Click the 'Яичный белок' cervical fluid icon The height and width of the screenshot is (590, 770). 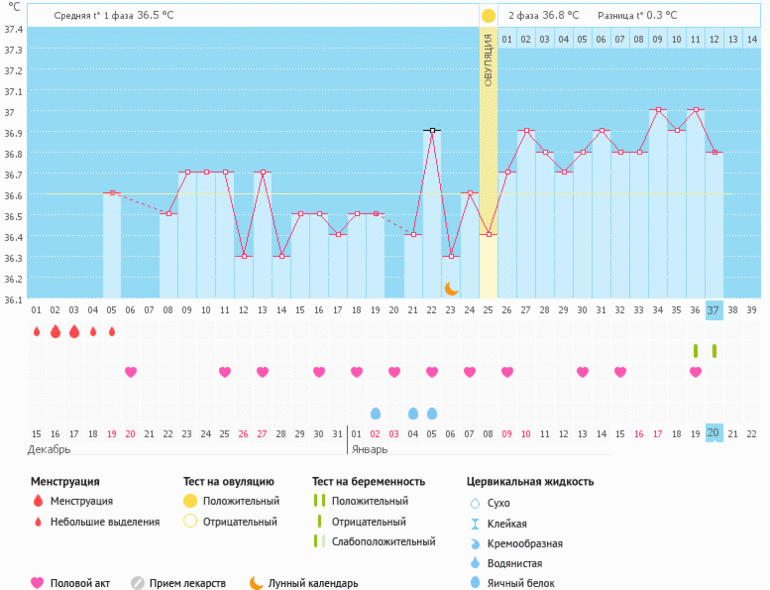(474, 583)
